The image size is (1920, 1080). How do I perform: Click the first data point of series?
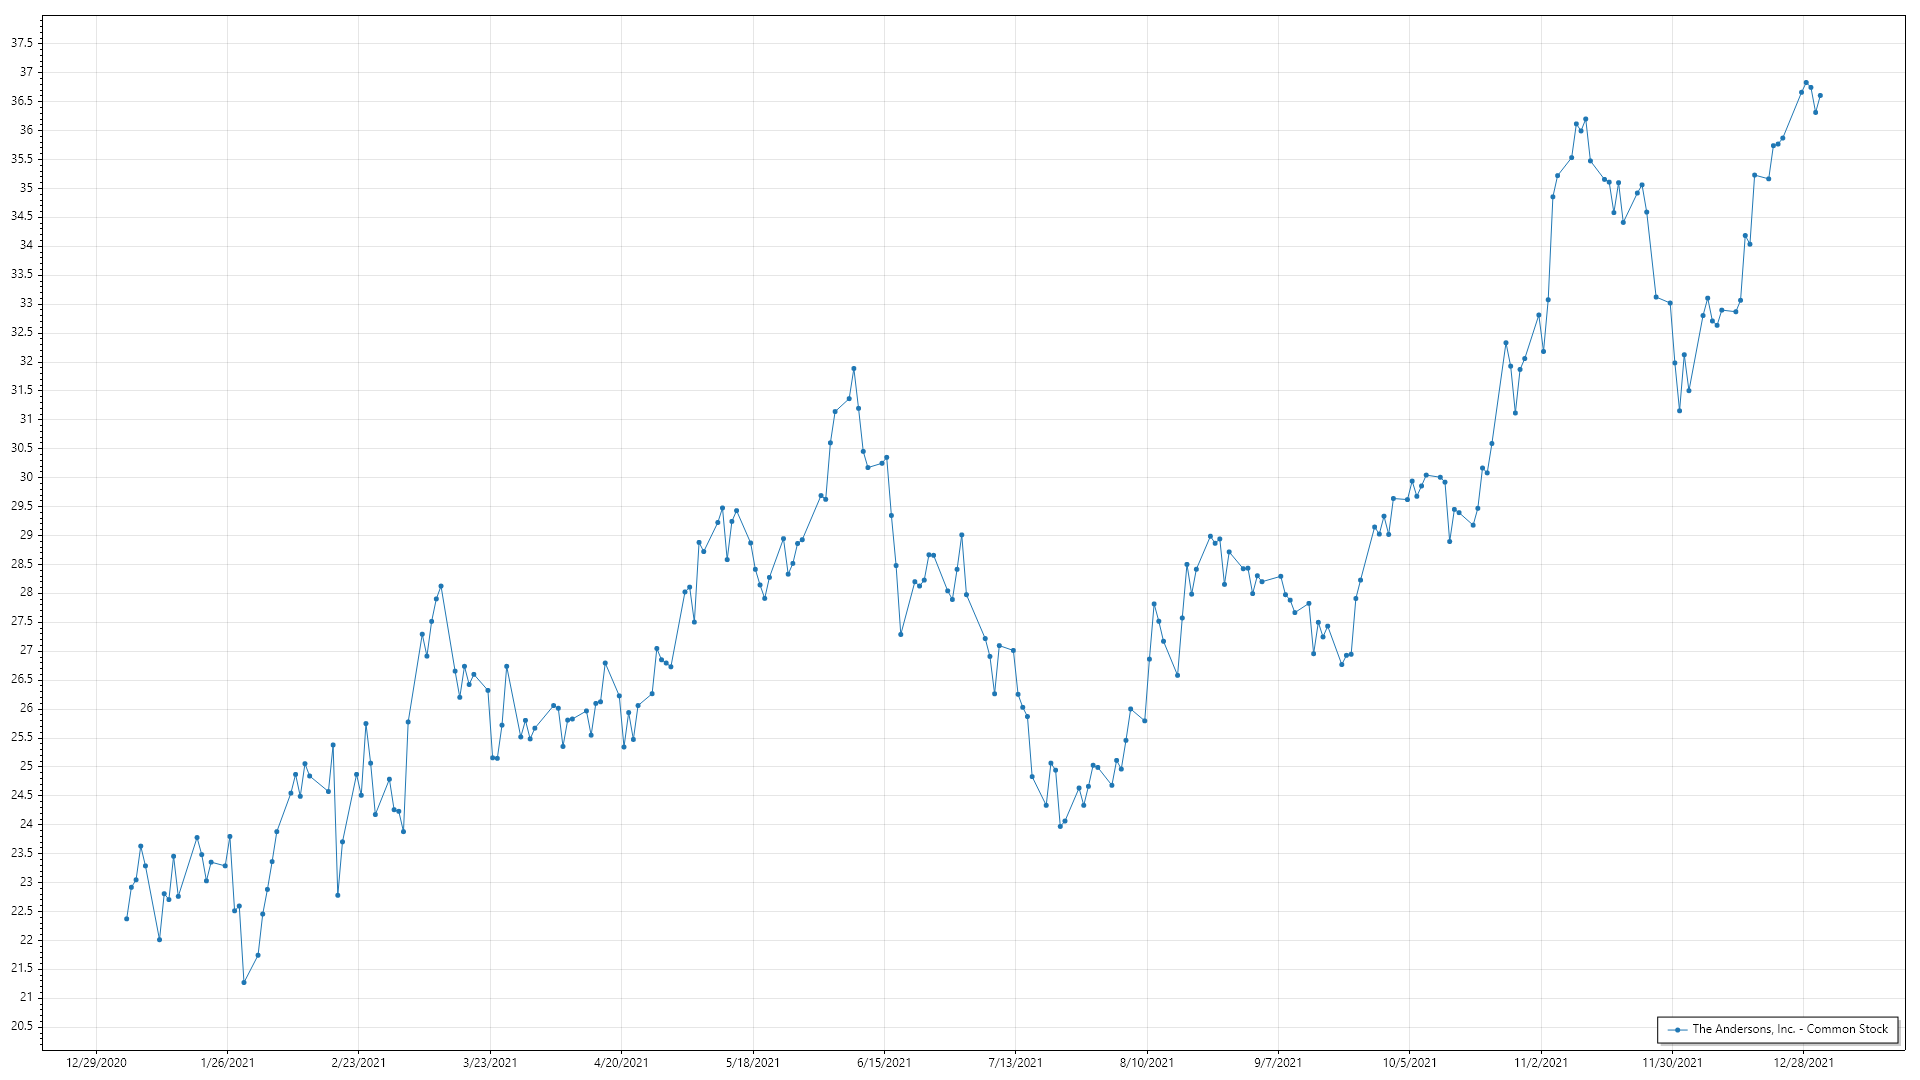tap(126, 918)
